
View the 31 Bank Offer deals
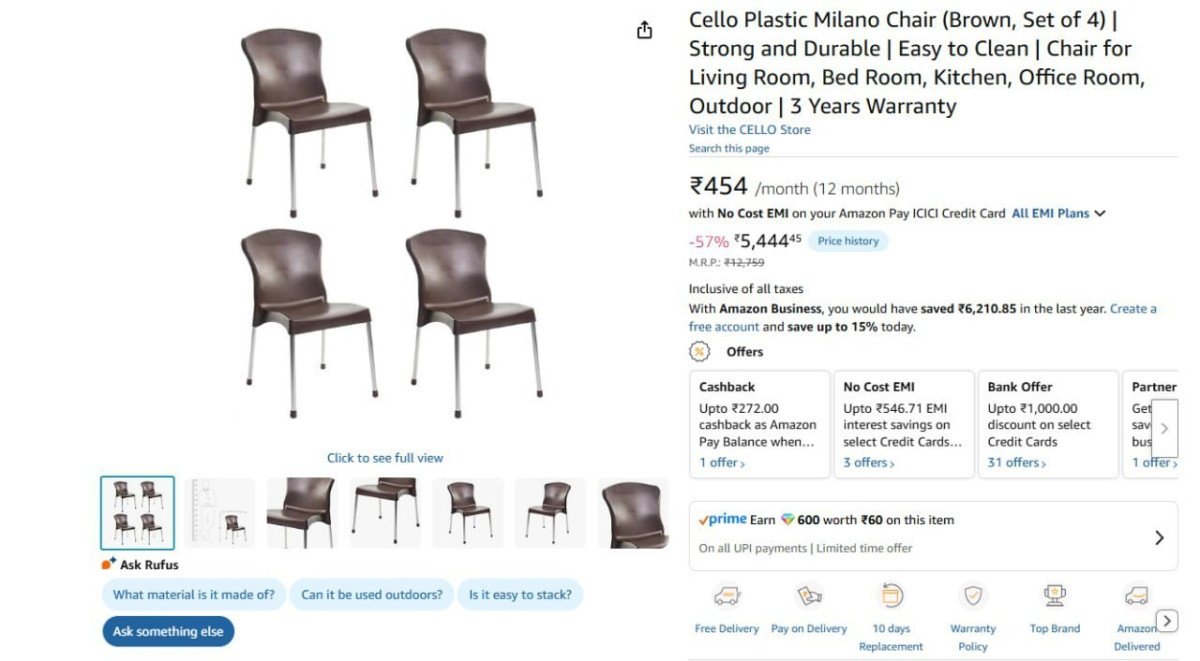pyautogui.click(x=1013, y=462)
